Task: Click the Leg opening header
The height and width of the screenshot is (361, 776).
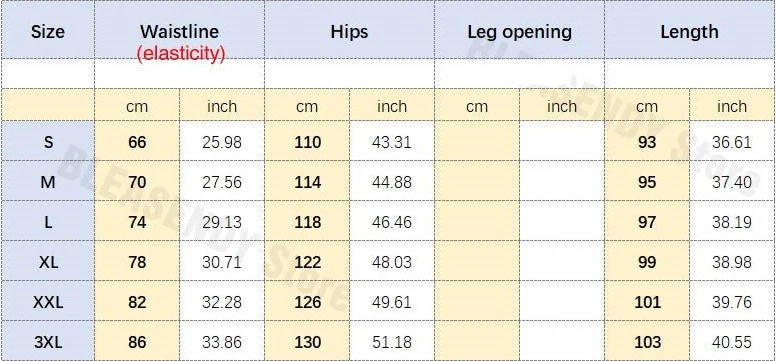Action: pyautogui.click(x=520, y=32)
